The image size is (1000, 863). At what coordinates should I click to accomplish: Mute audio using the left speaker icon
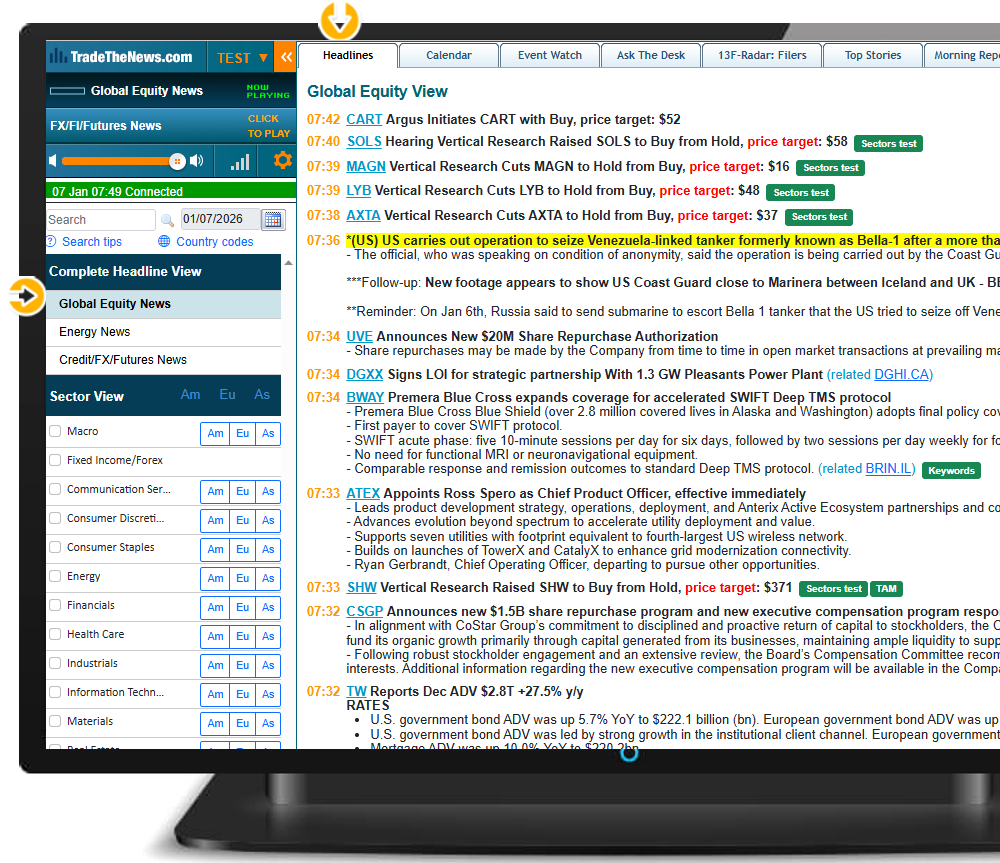pyautogui.click(x=53, y=161)
